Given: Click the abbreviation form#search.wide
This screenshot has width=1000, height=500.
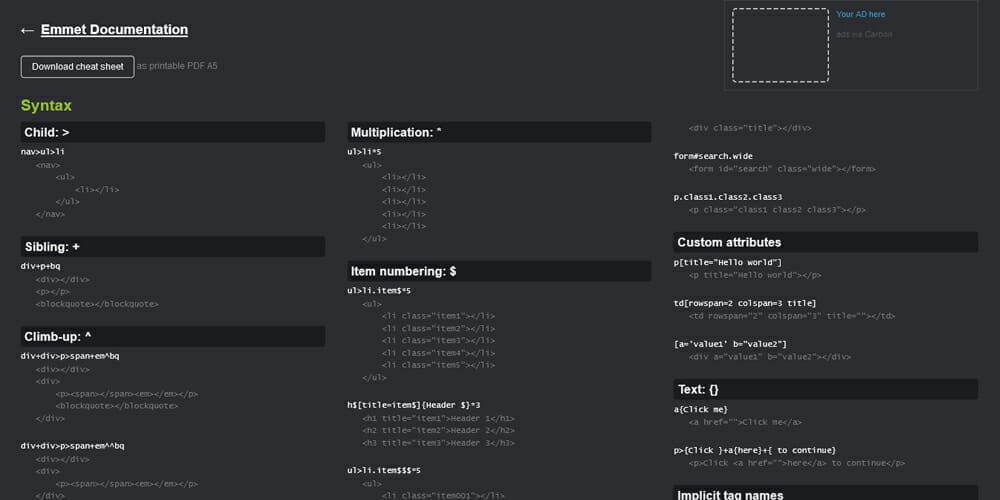Looking at the screenshot, I should coord(713,156).
